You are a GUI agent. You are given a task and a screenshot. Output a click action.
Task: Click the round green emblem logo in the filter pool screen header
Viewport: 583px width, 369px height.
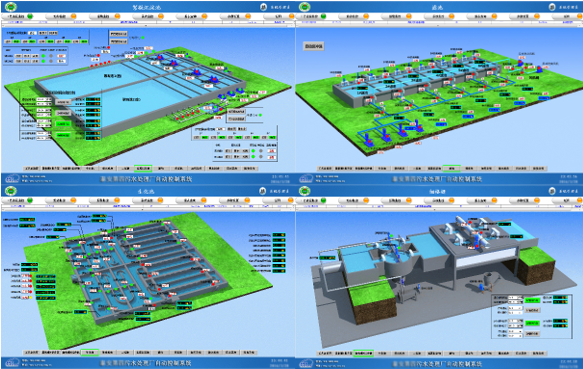click(x=305, y=7)
